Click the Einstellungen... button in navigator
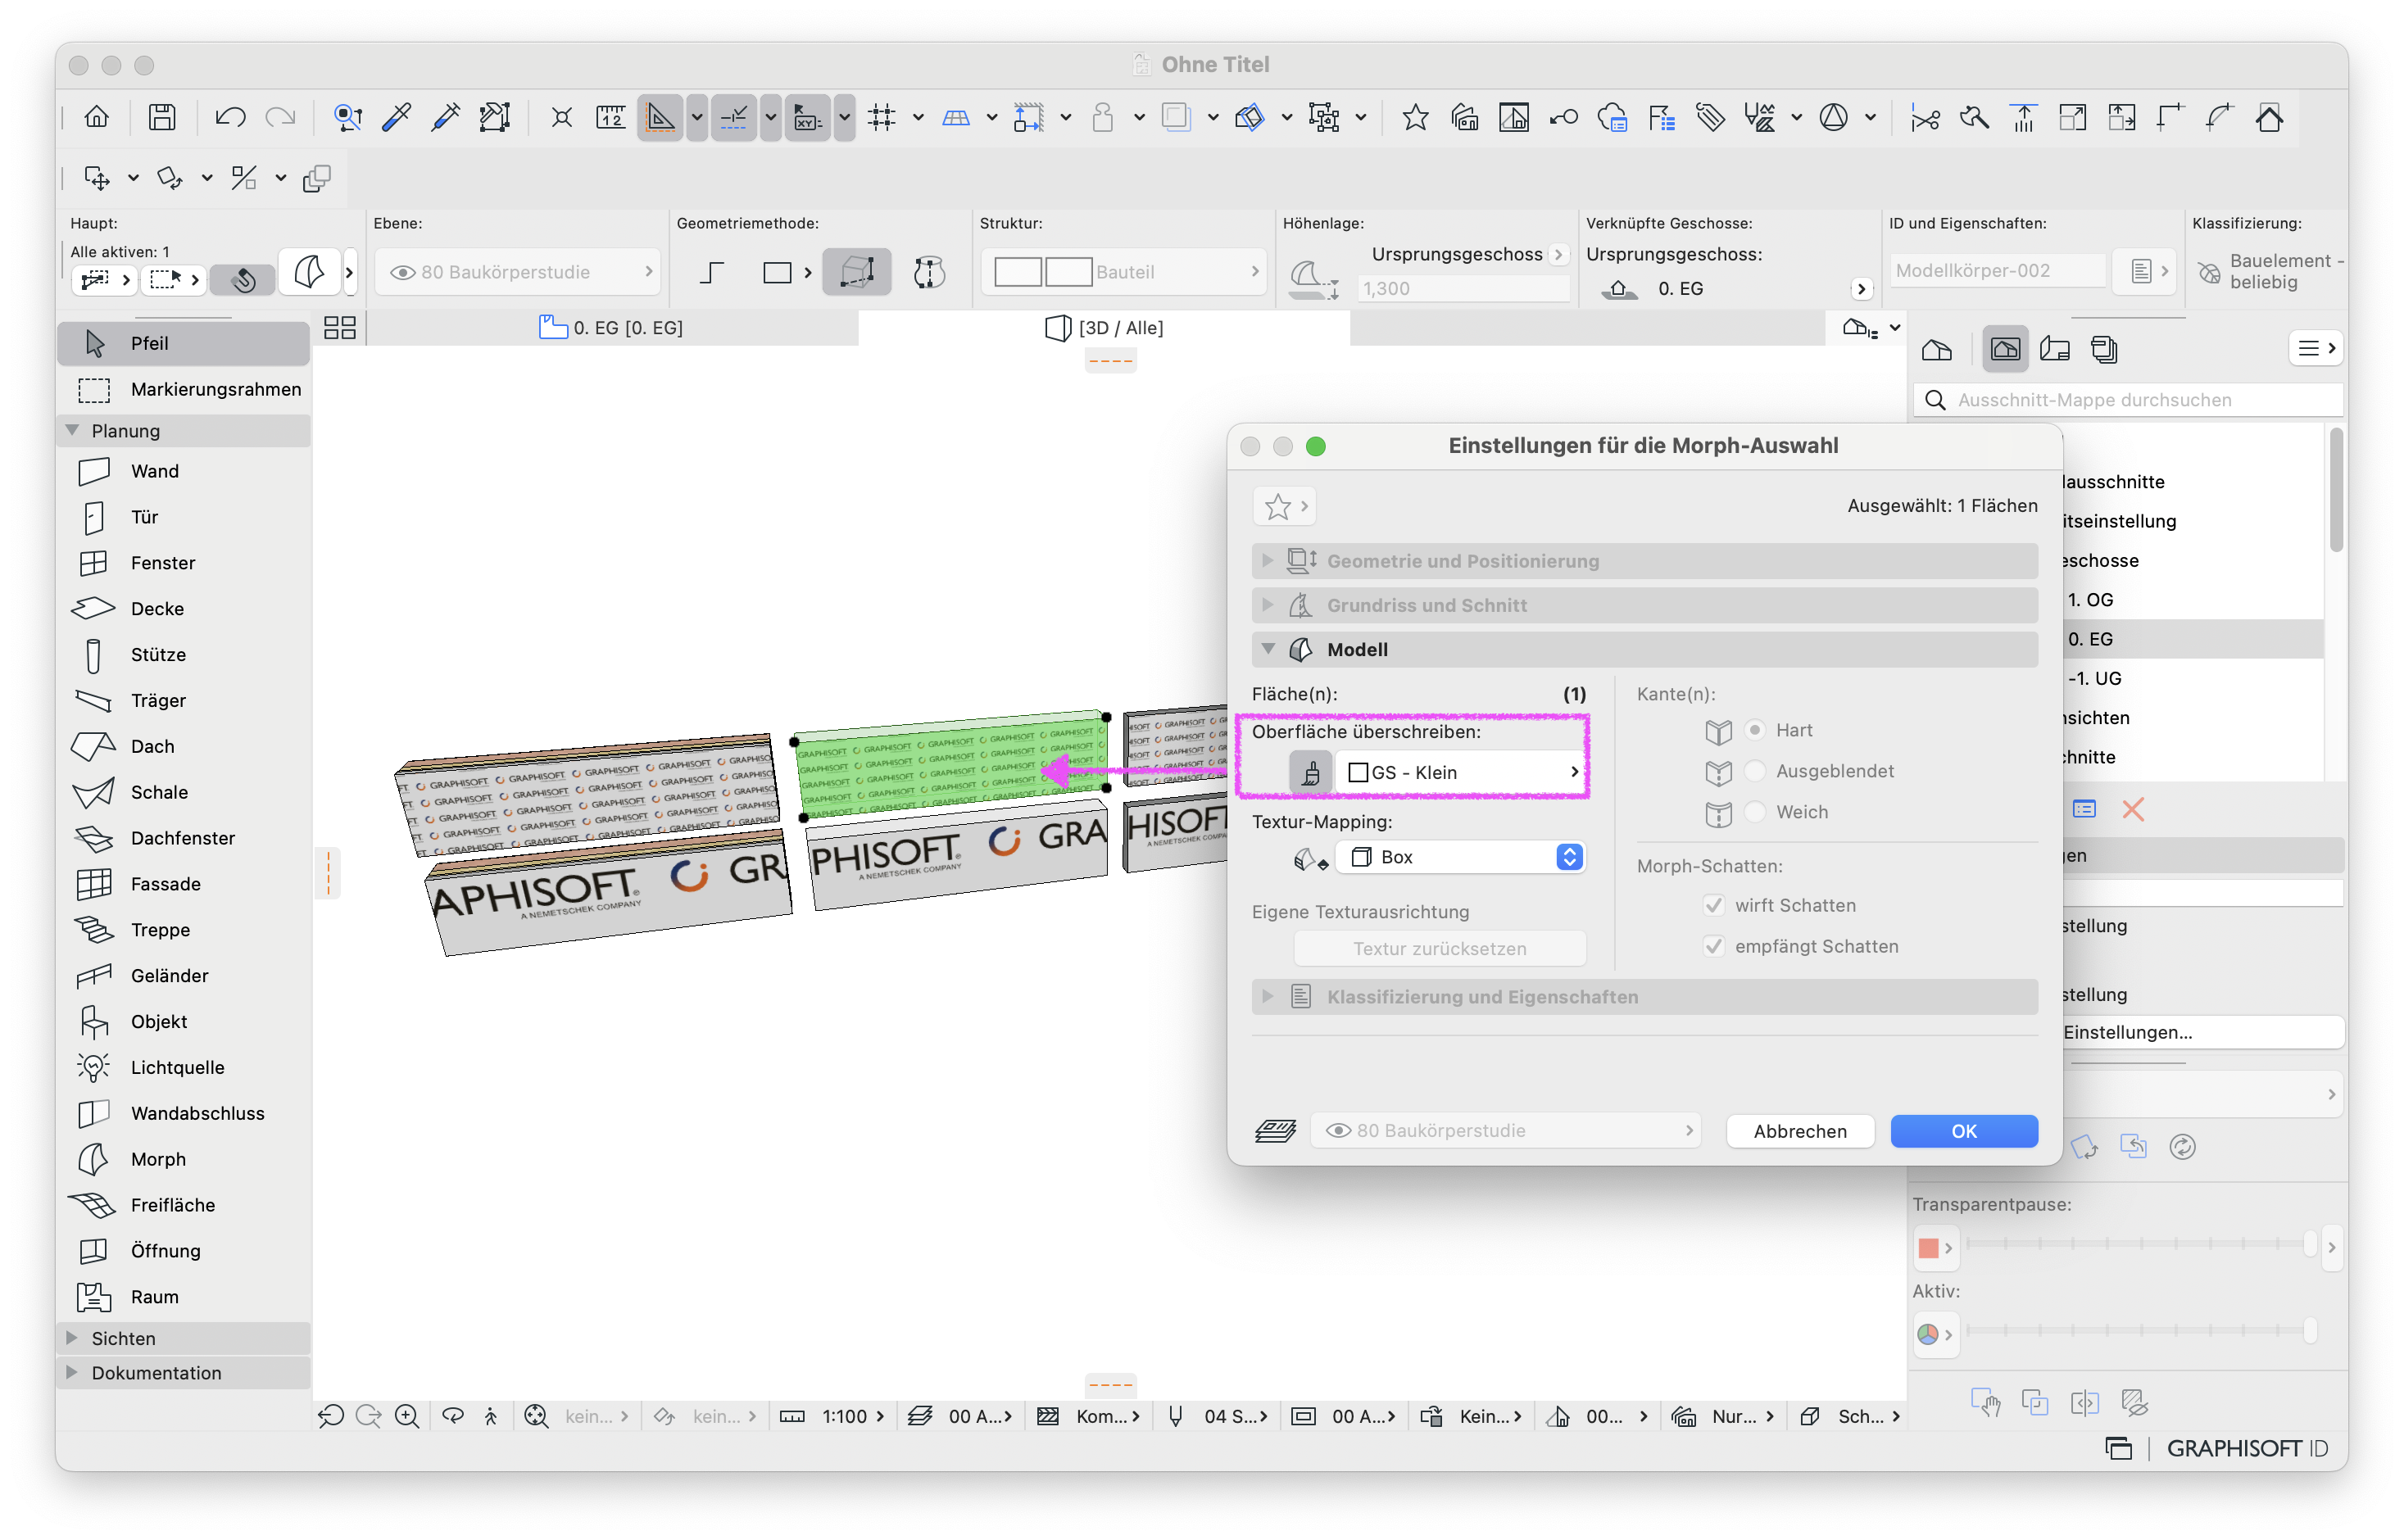The width and height of the screenshot is (2404, 1540). point(2203,1032)
